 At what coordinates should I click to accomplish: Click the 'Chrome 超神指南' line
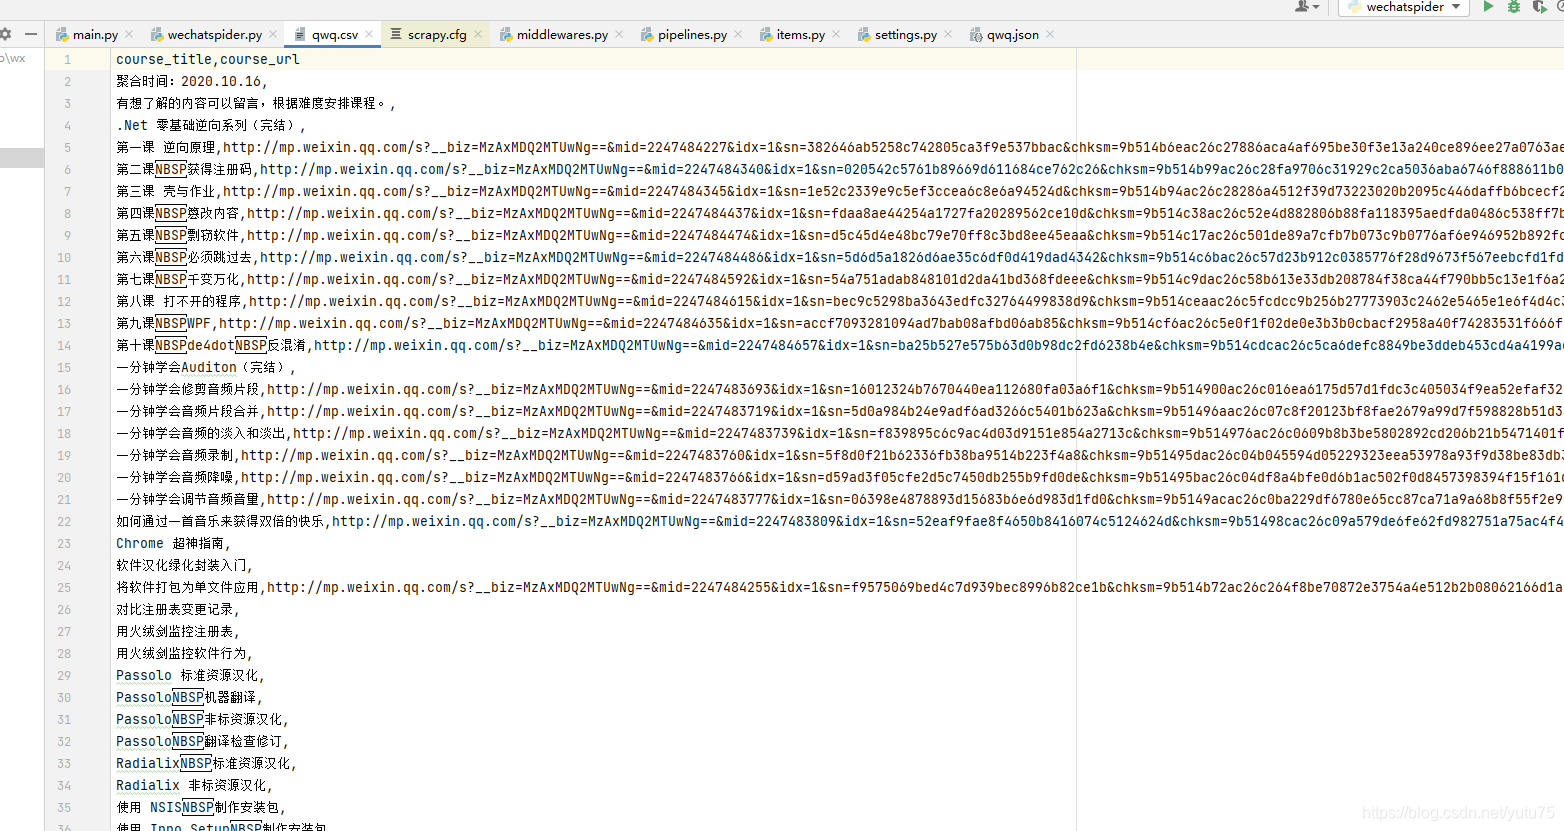coord(173,543)
